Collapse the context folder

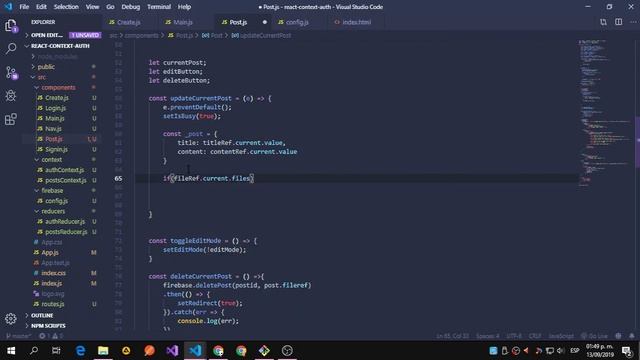coord(51,160)
